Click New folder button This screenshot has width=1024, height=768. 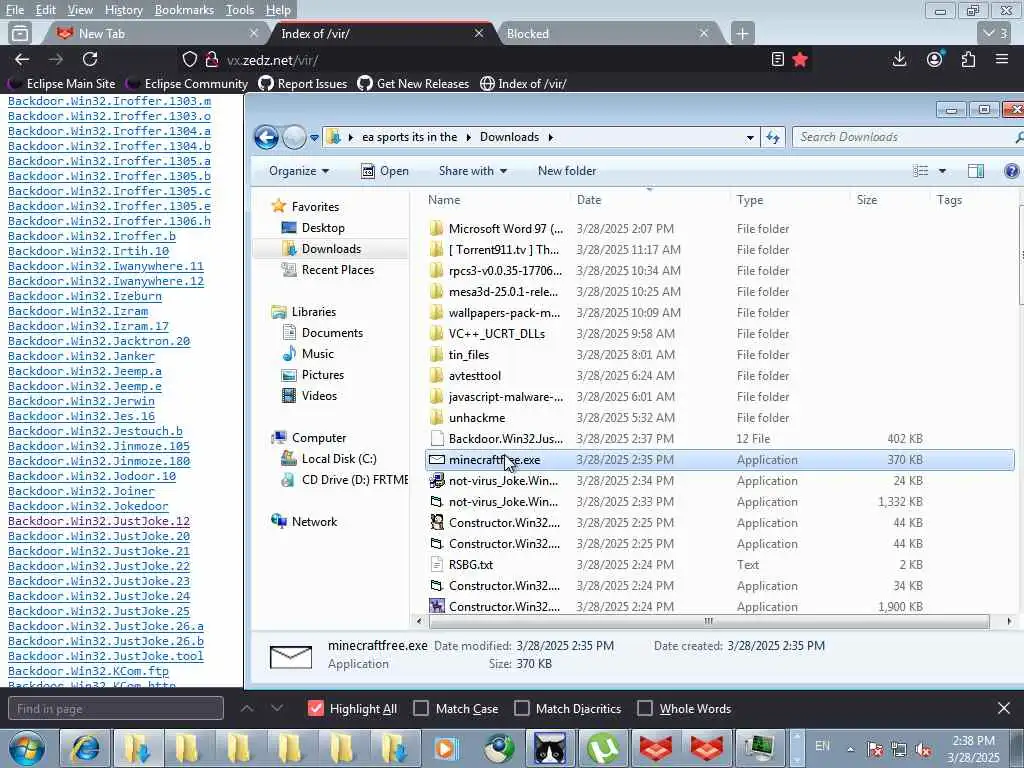point(567,171)
